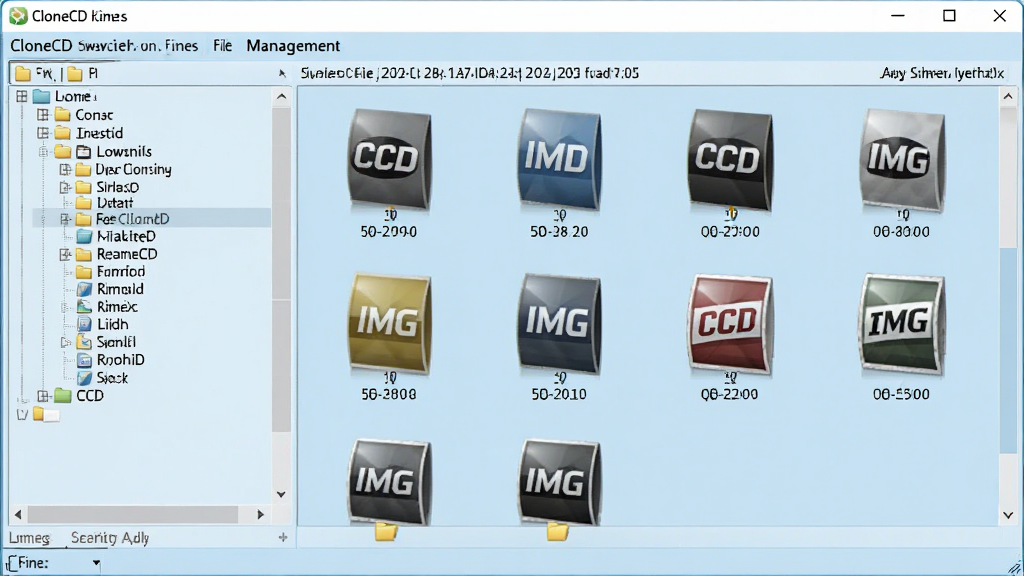Click the first folder icon in tree header

tap(23, 73)
